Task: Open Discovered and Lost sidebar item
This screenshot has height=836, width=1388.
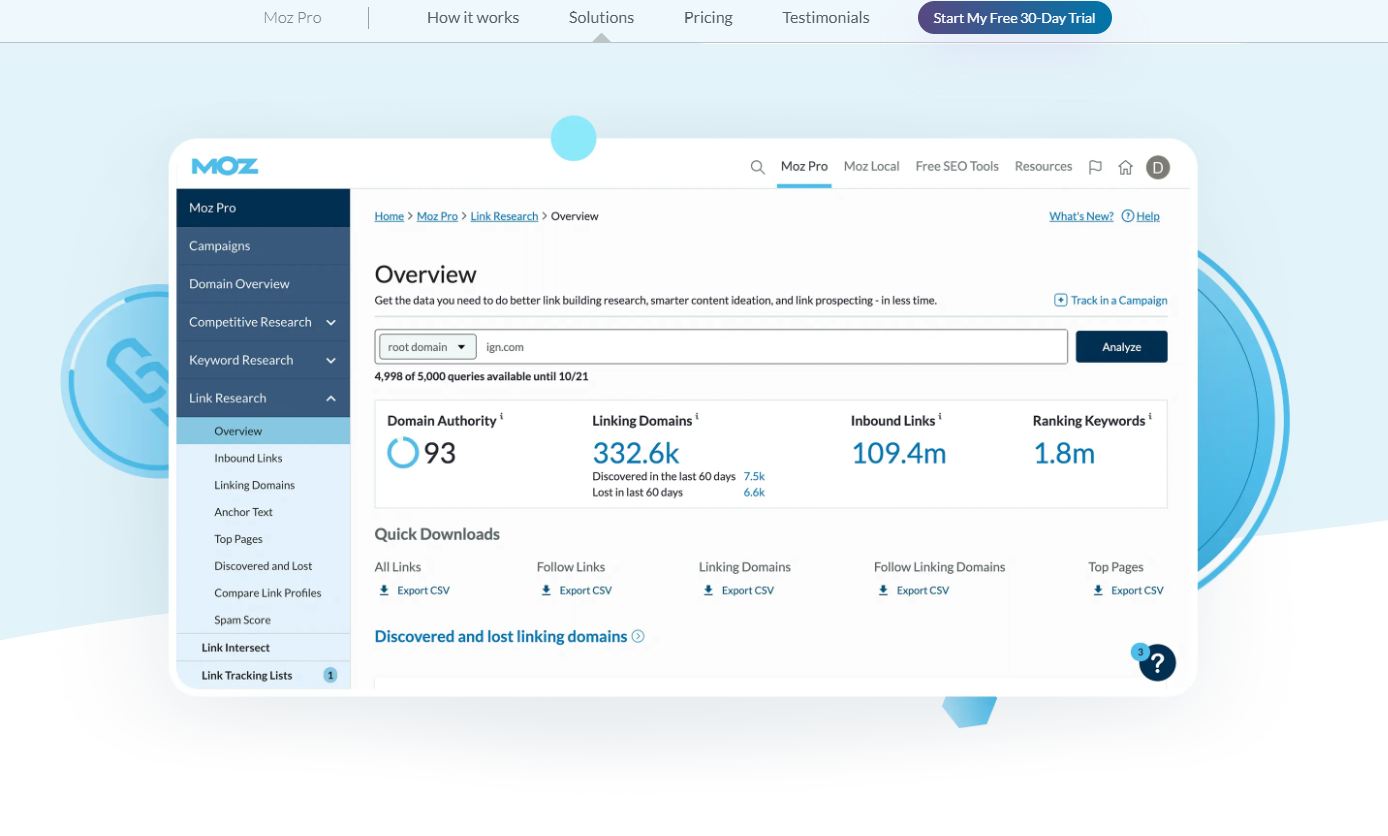Action: pos(263,566)
